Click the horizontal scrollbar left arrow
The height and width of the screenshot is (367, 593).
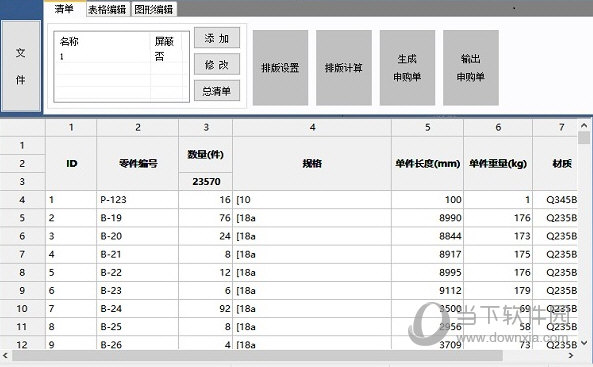tap(5, 355)
